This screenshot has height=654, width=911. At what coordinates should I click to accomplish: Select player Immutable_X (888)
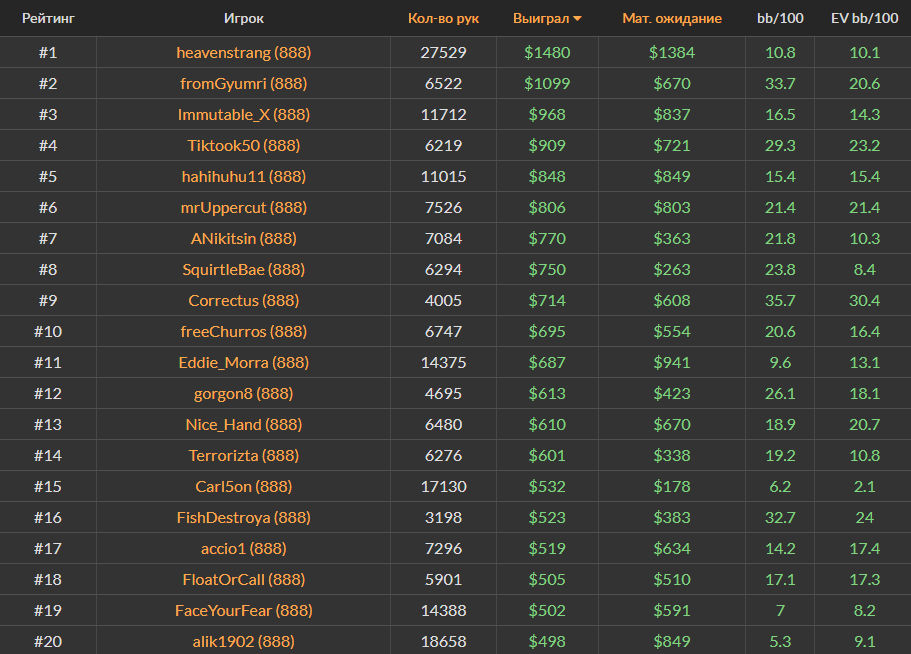coord(244,114)
